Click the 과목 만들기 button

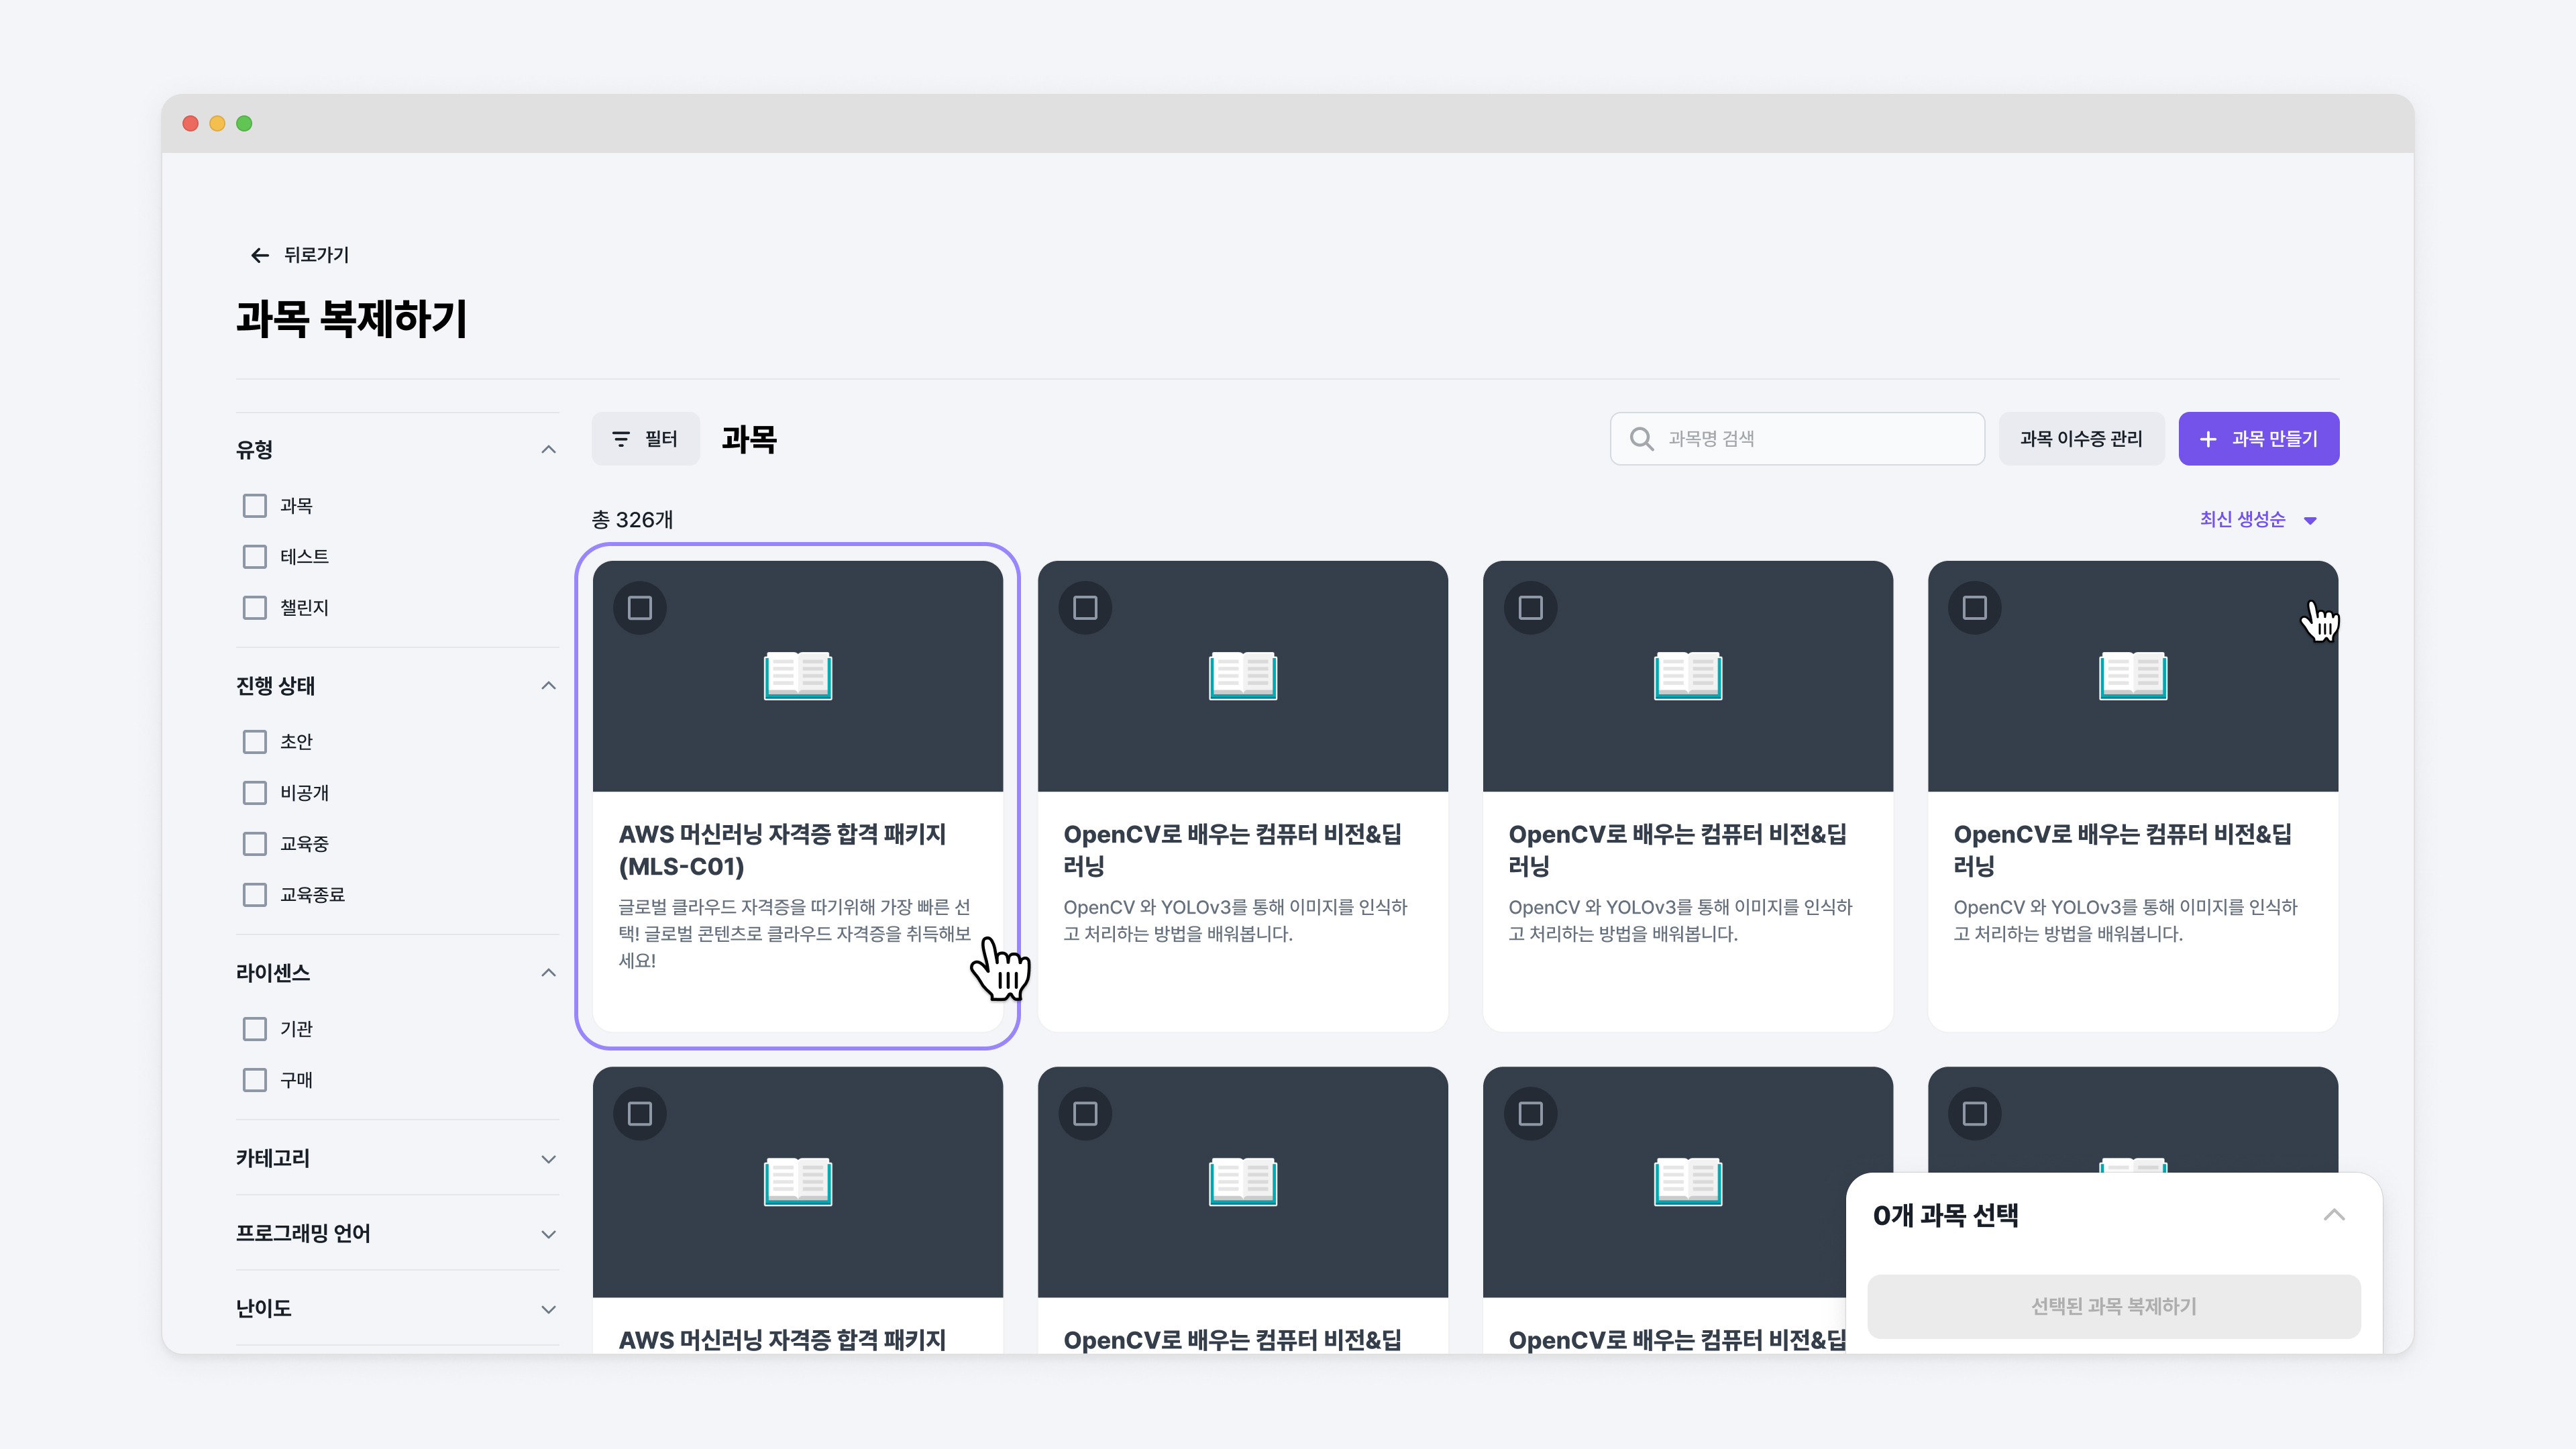(x=2259, y=439)
